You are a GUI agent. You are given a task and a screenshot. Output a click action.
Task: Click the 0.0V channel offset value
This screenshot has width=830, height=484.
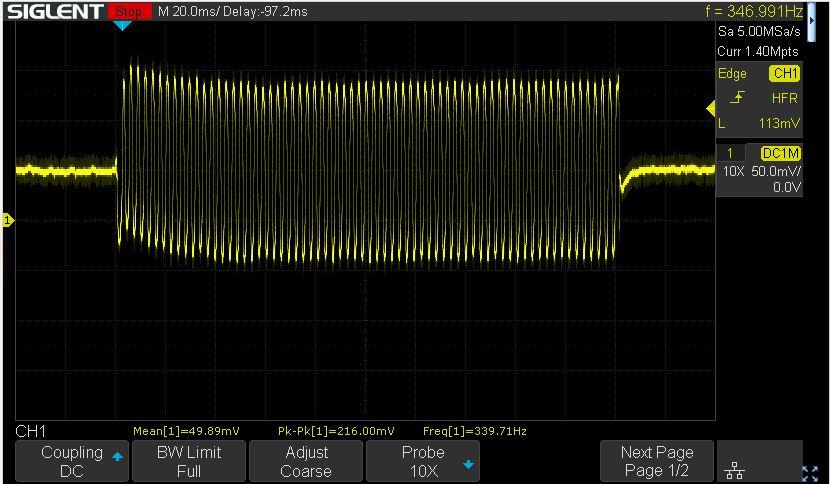pyautogui.click(x=787, y=187)
